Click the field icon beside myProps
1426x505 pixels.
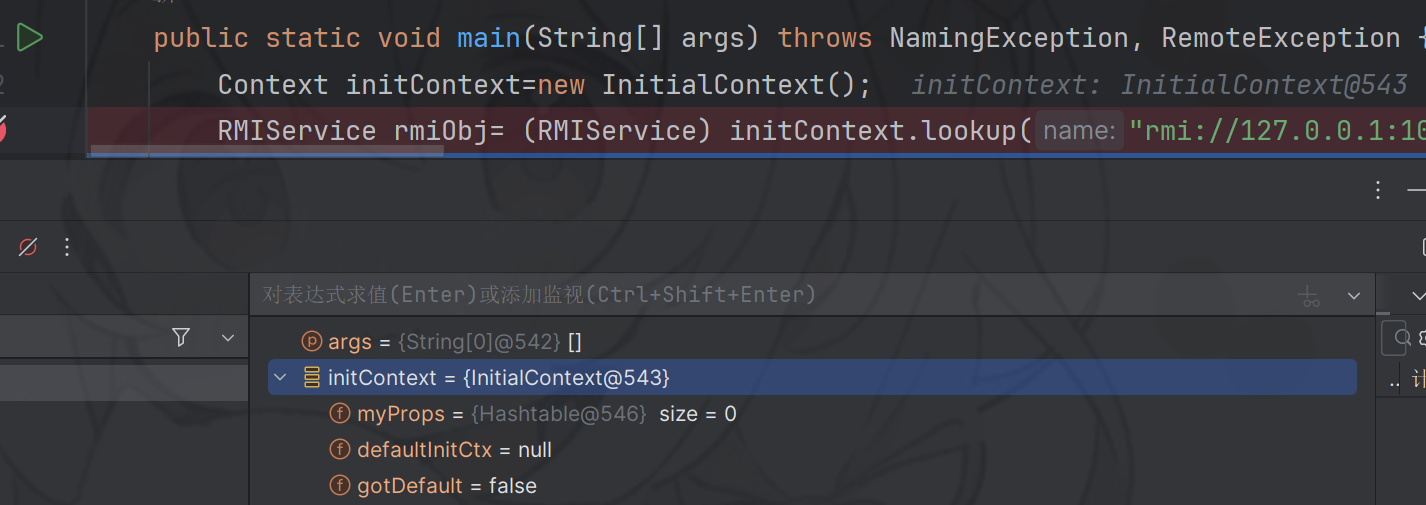click(x=340, y=414)
